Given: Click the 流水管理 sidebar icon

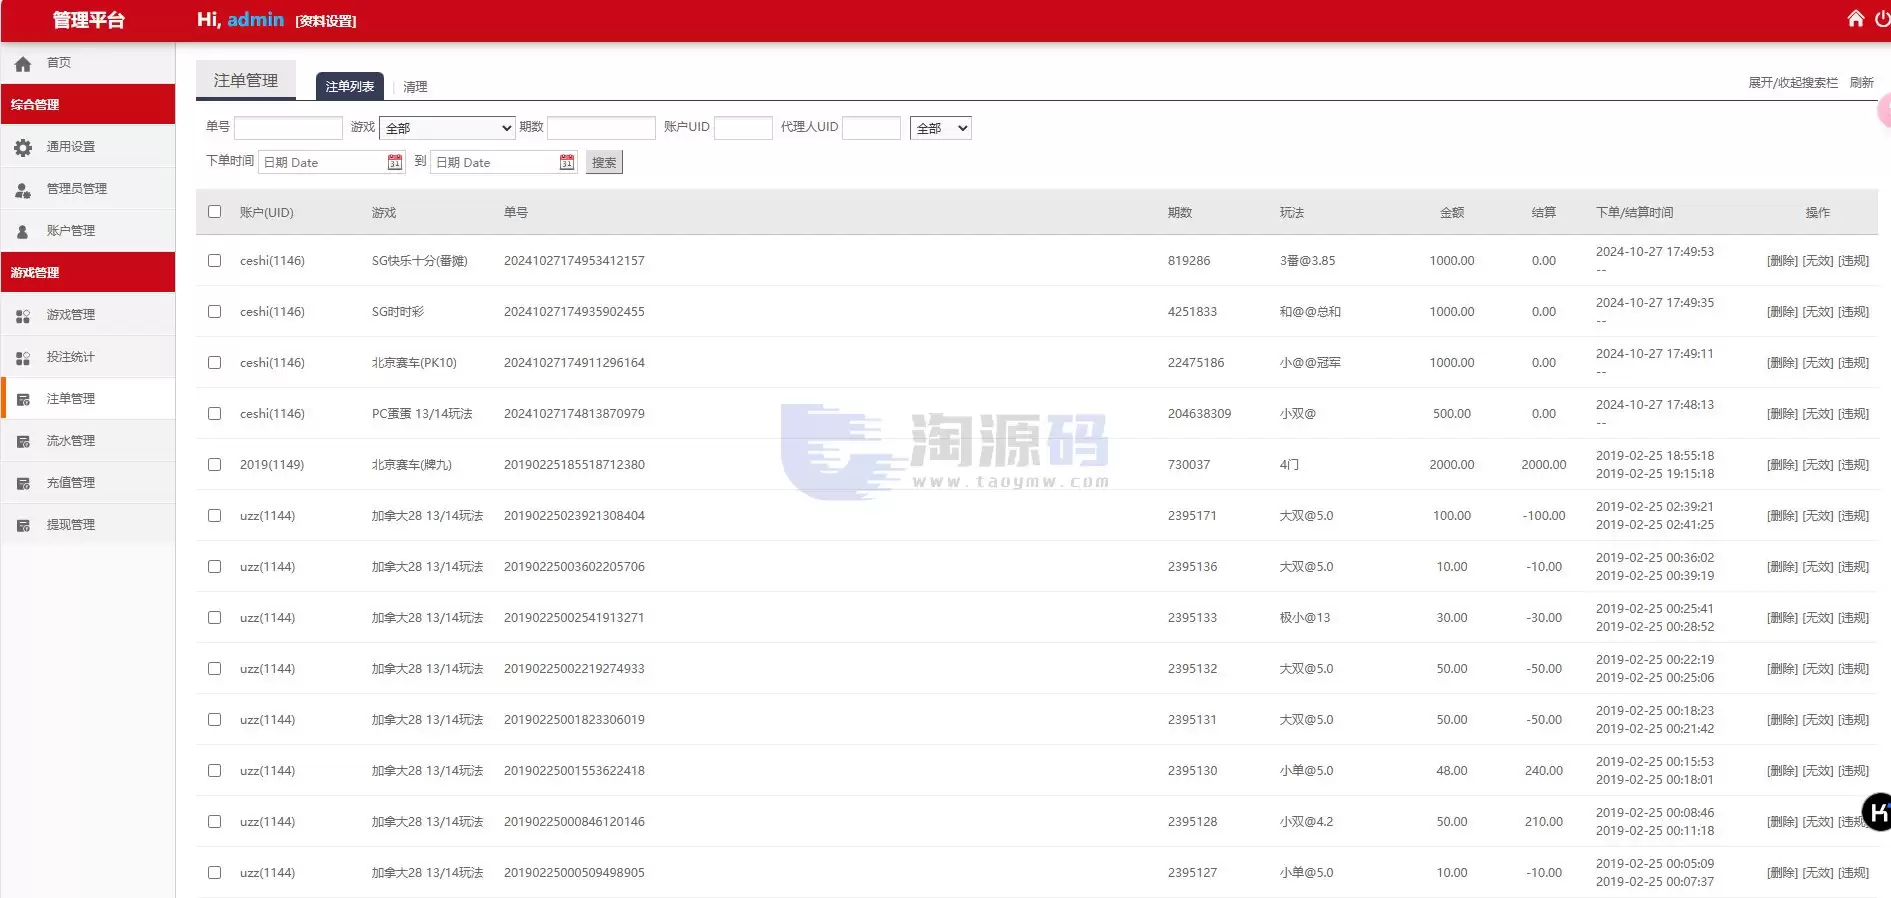Looking at the screenshot, I should pyautogui.click(x=22, y=441).
